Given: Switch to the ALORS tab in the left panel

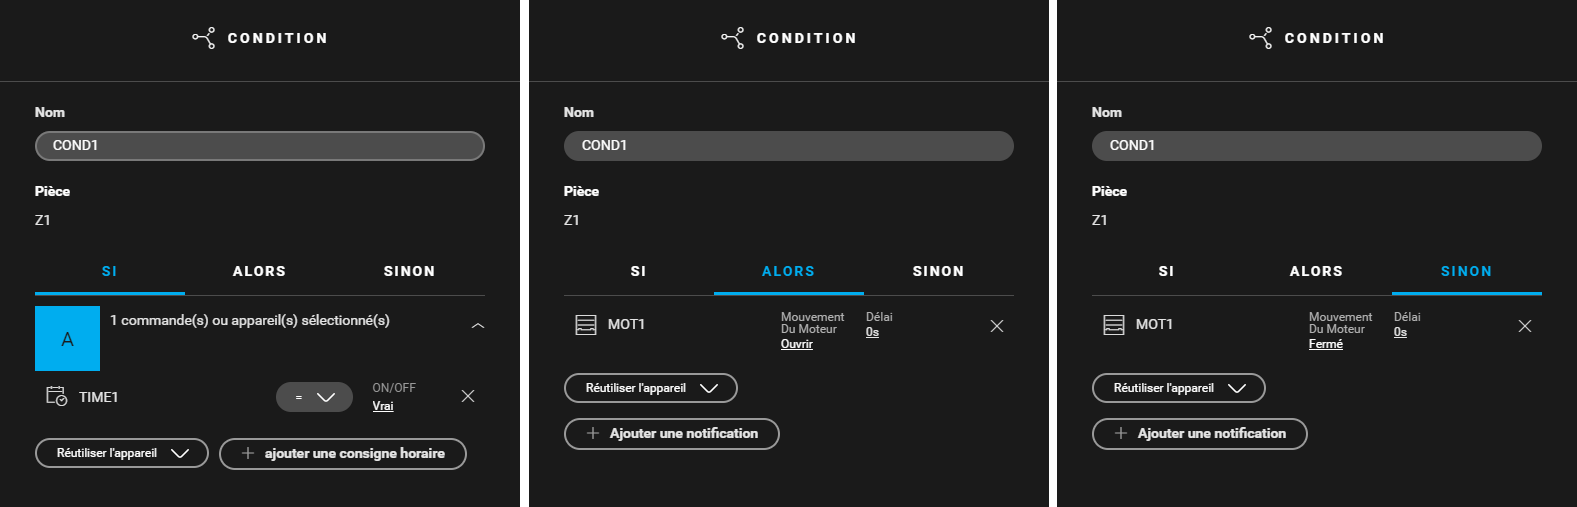Looking at the screenshot, I should (260, 271).
